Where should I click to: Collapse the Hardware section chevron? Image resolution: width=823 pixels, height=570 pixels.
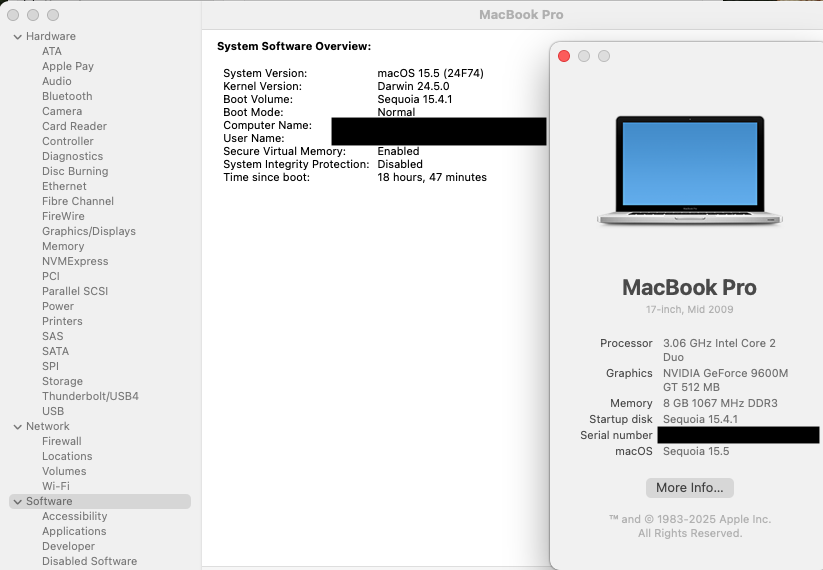pyautogui.click(x=17, y=37)
